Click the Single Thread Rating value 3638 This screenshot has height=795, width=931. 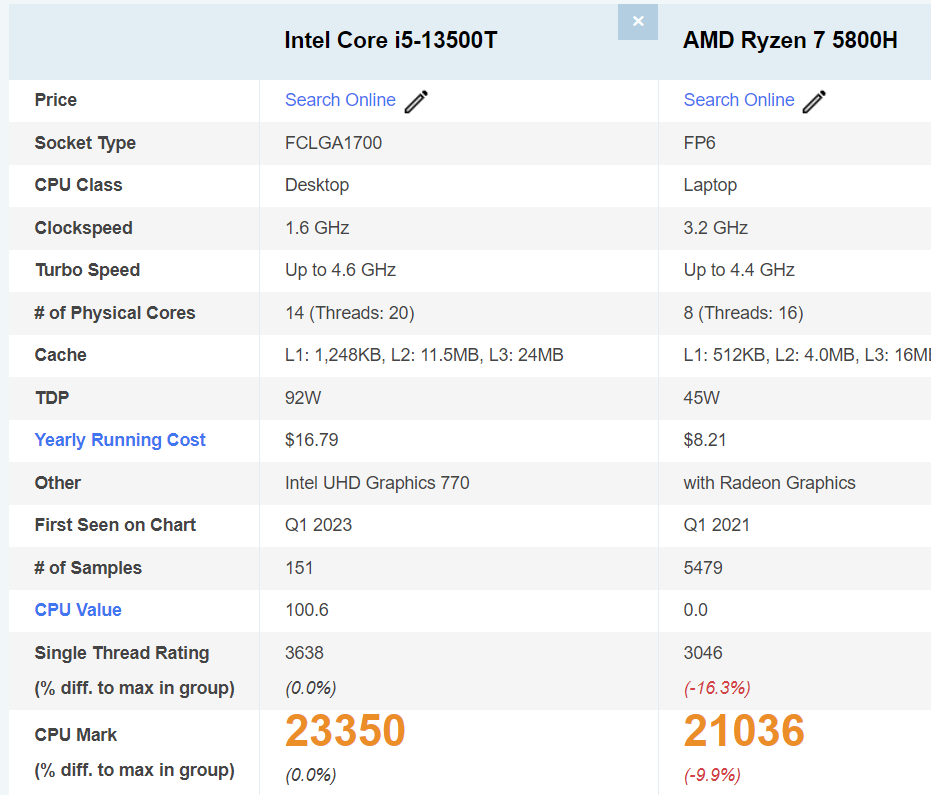tap(304, 653)
